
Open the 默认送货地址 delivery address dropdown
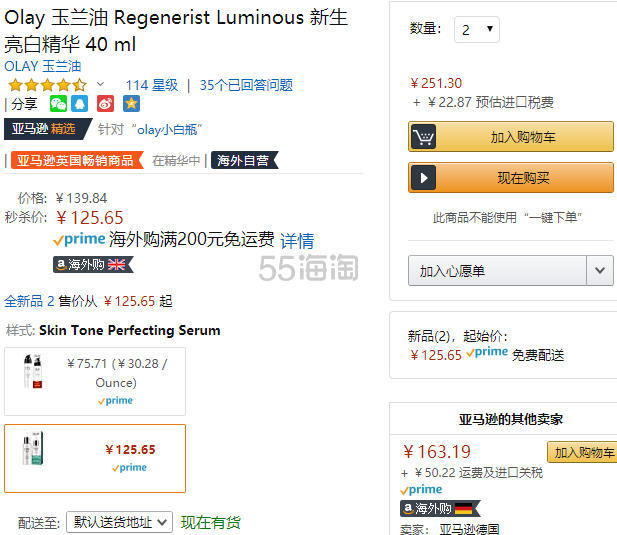click(120, 522)
